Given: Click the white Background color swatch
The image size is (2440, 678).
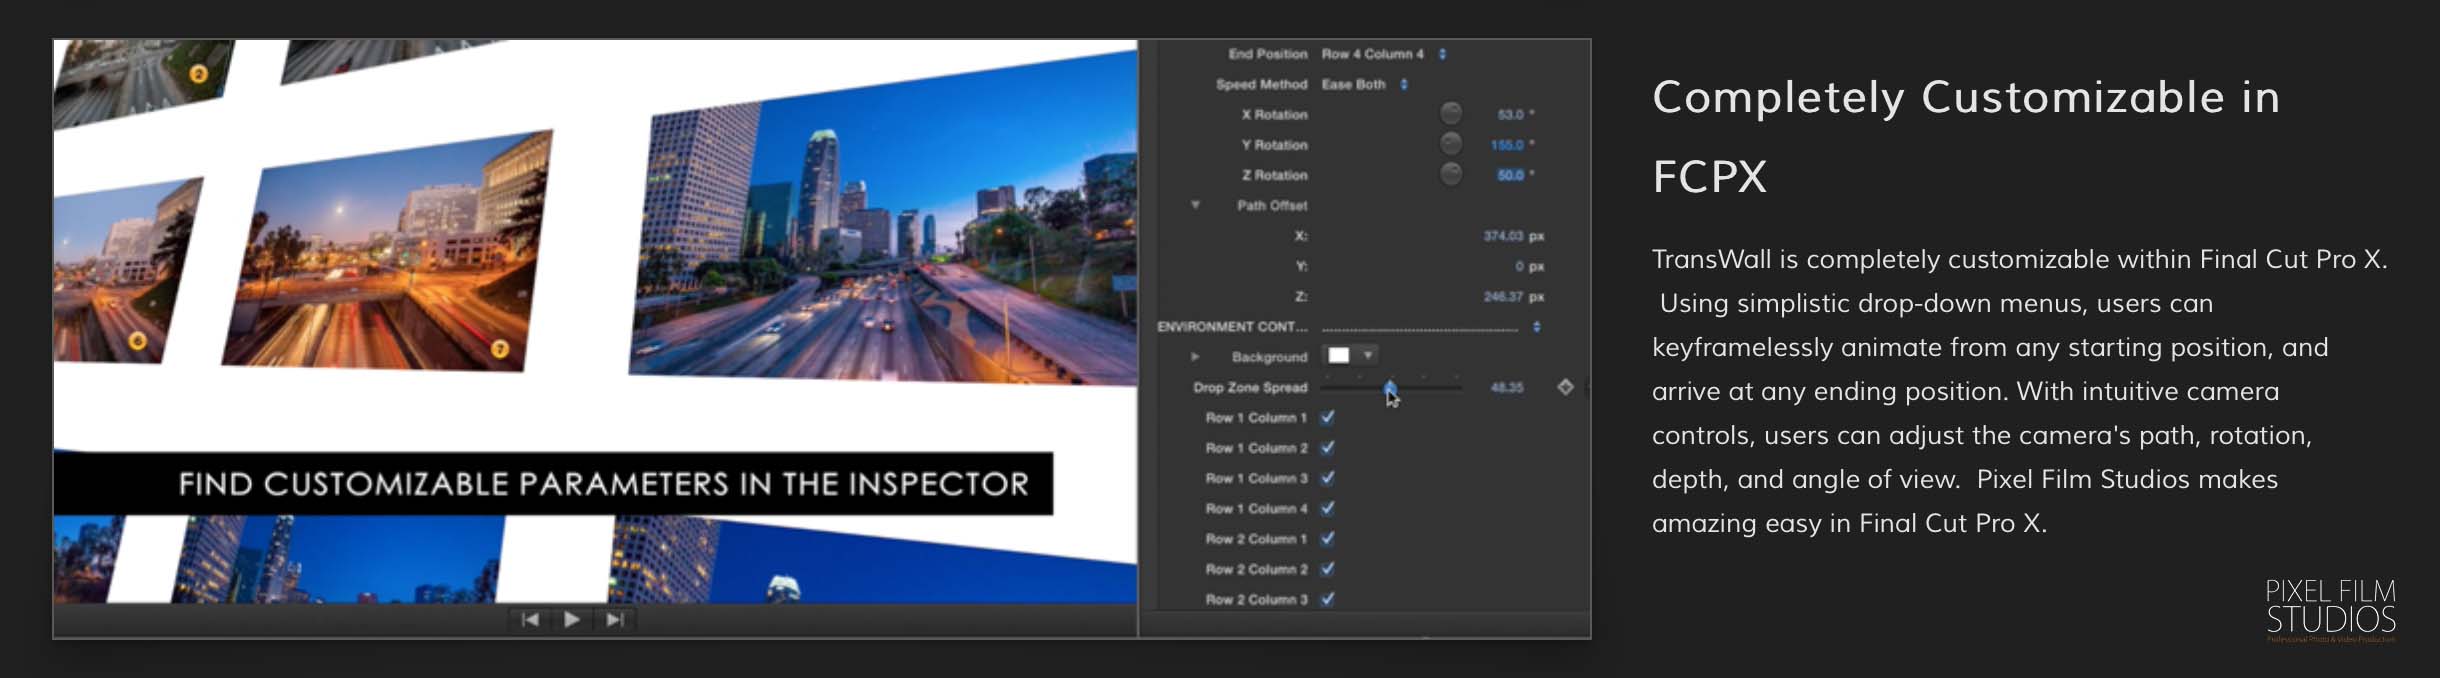Looking at the screenshot, I should 1339,356.
